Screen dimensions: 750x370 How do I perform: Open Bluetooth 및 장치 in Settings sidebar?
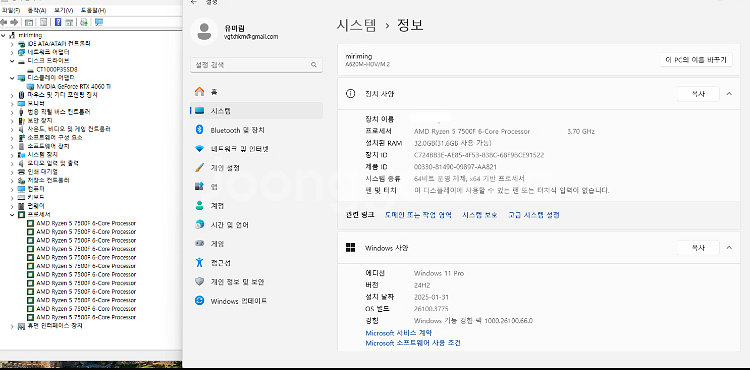[256, 130]
